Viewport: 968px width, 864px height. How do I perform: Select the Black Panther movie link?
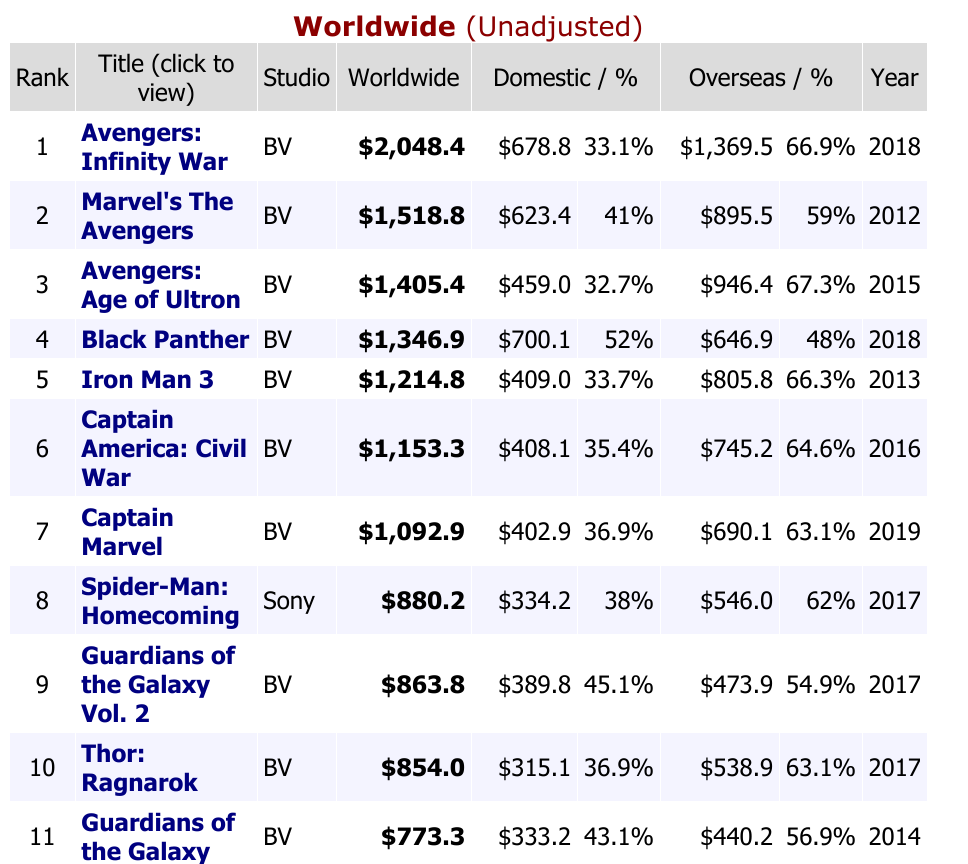(165, 340)
